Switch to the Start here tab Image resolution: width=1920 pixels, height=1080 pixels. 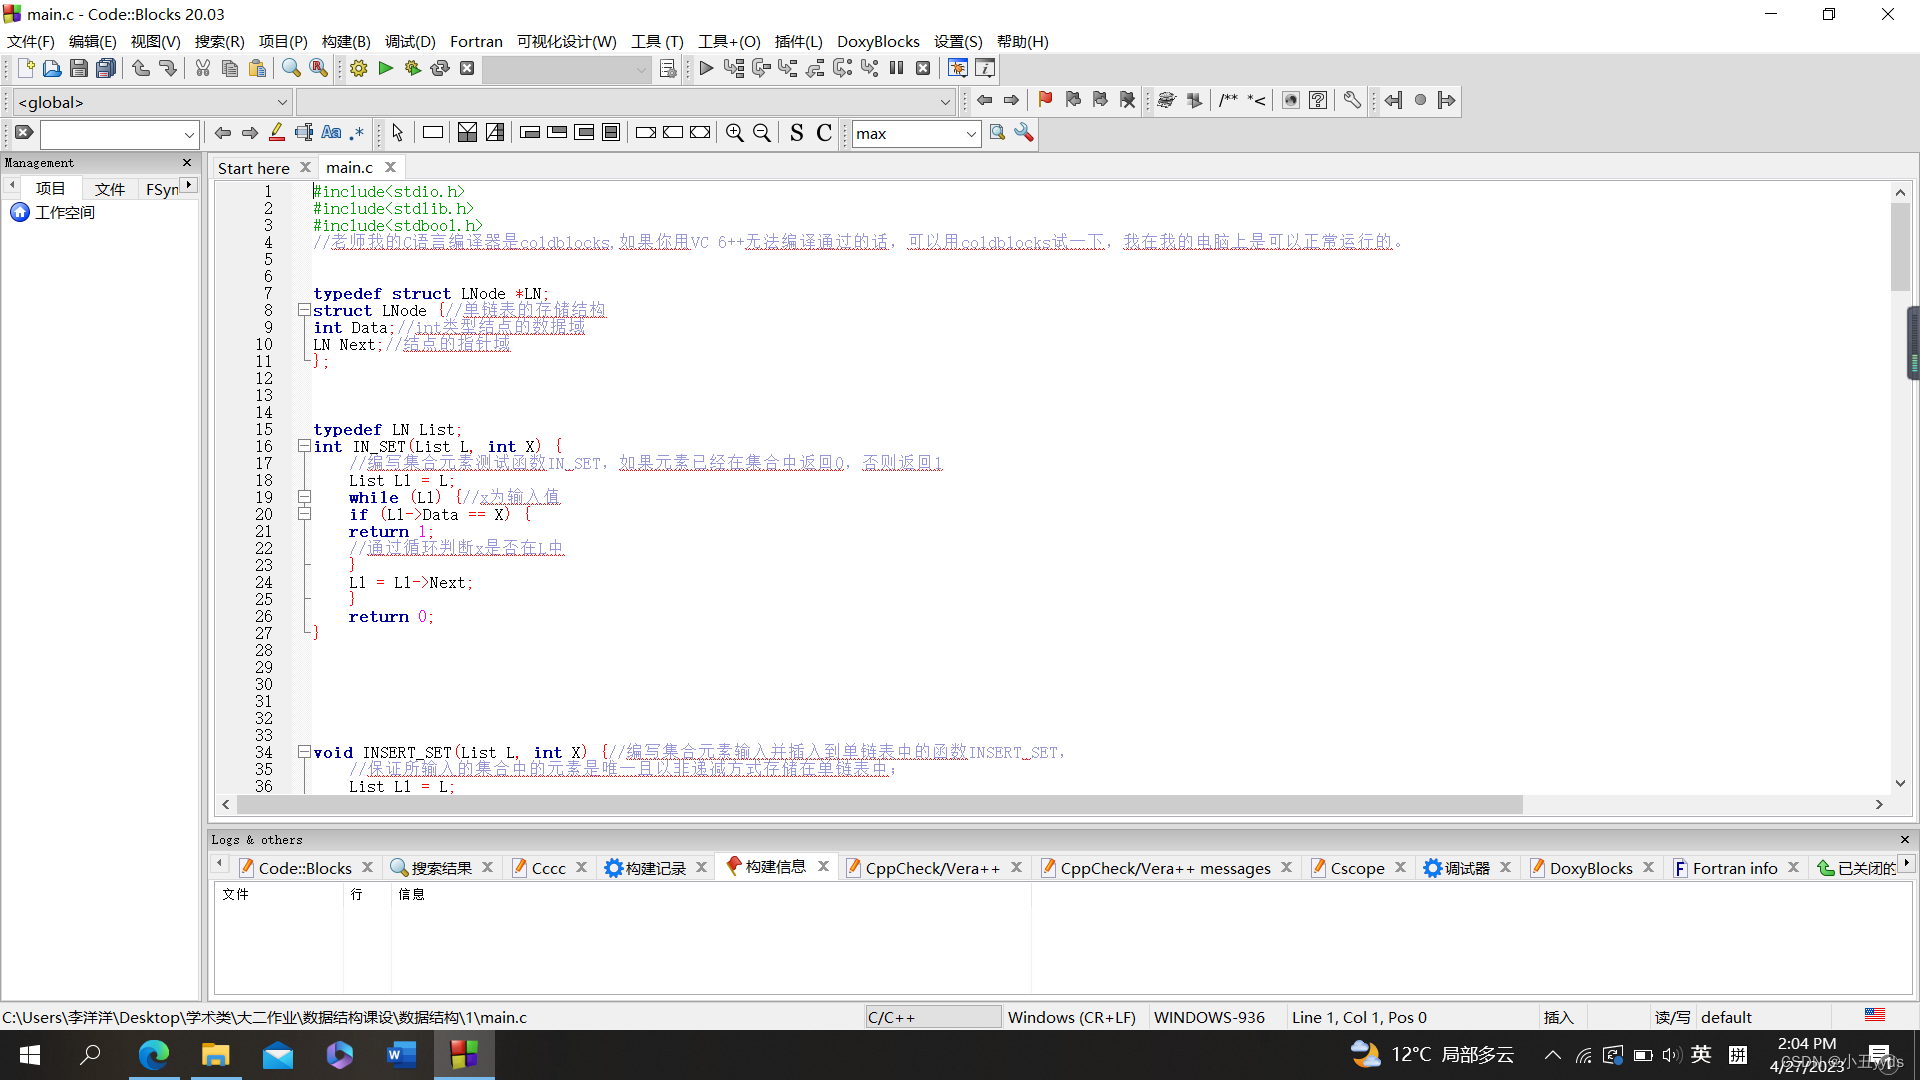click(253, 168)
